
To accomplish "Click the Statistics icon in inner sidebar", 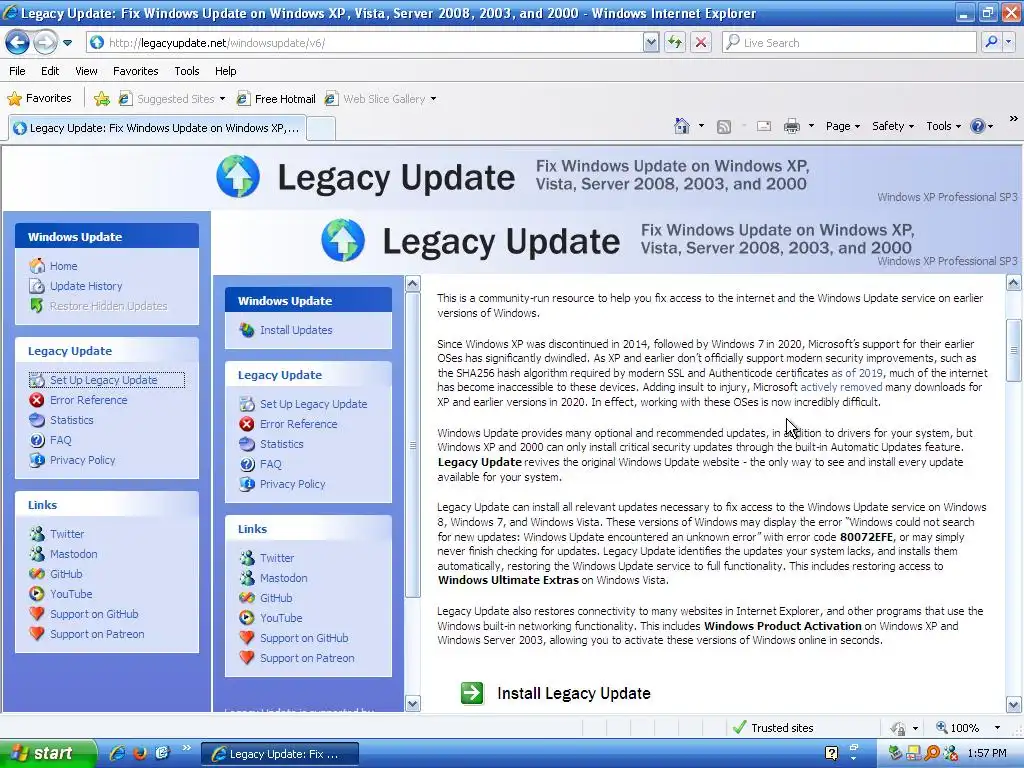I will (x=247, y=444).
